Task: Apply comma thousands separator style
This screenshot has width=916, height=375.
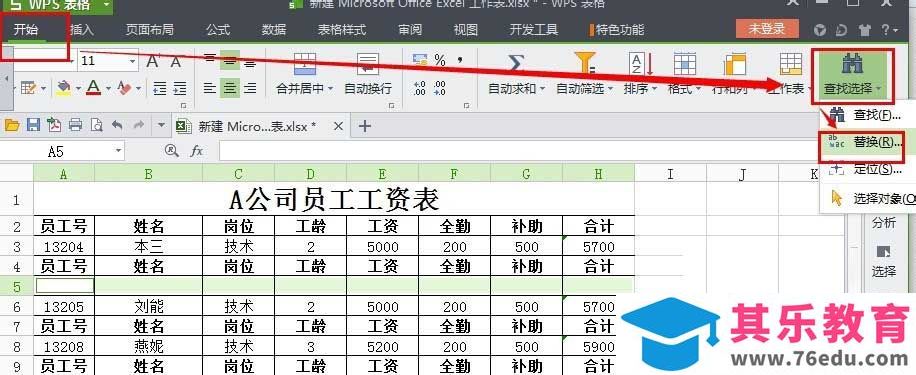Action: (460, 60)
